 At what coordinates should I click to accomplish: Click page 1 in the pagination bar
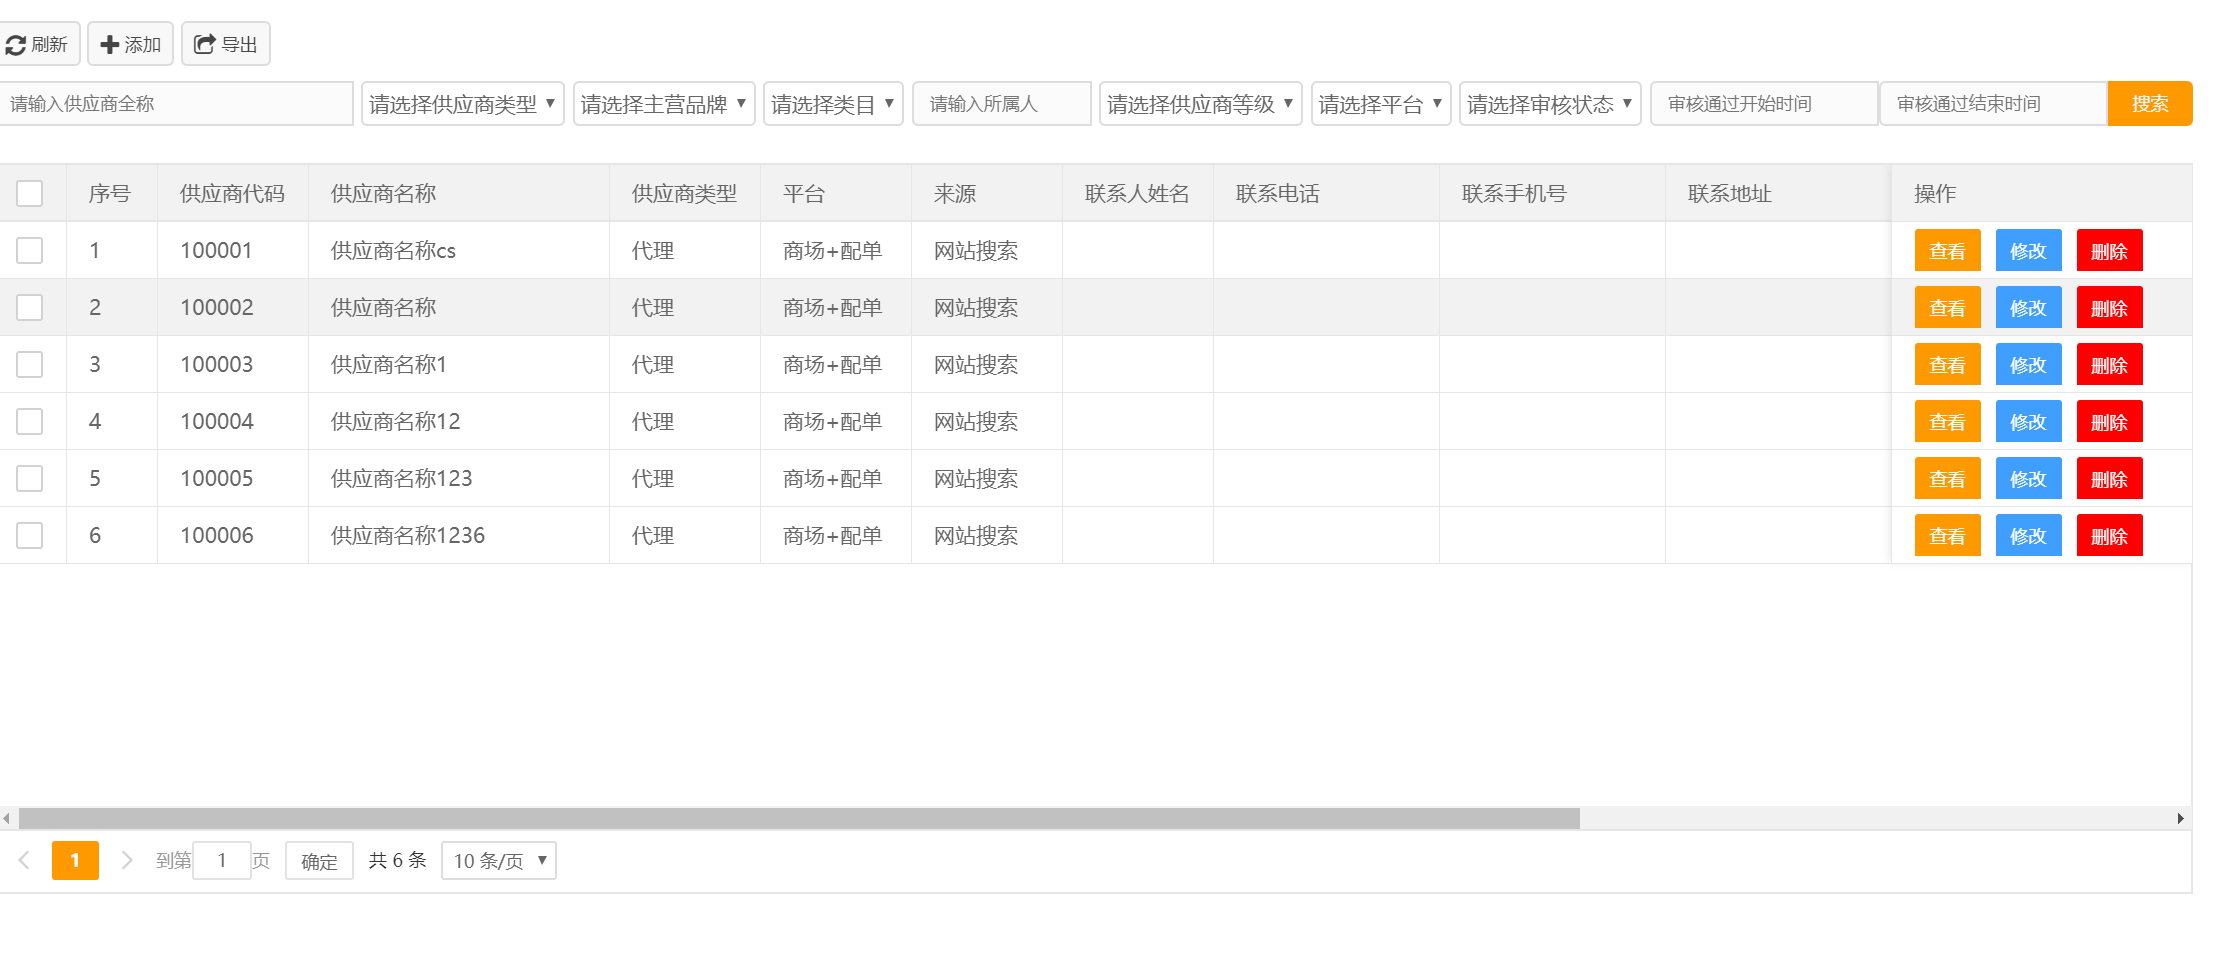[75, 860]
